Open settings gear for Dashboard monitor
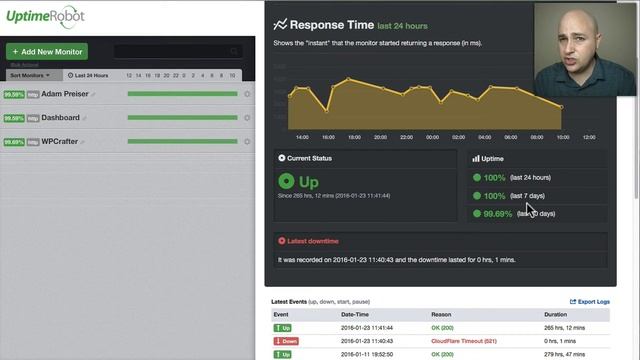This screenshot has height=360, width=640. (247, 118)
